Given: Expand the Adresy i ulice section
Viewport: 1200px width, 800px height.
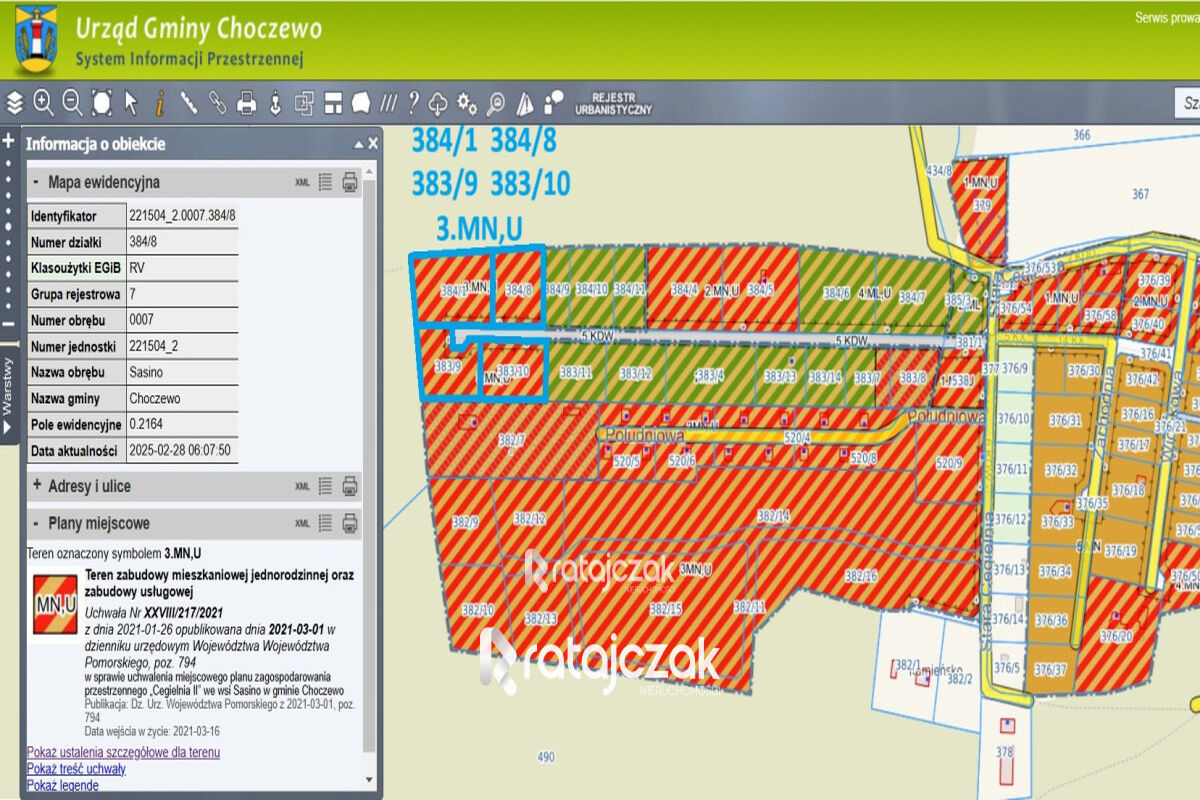Looking at the screenshot, I should pos(37,486).
